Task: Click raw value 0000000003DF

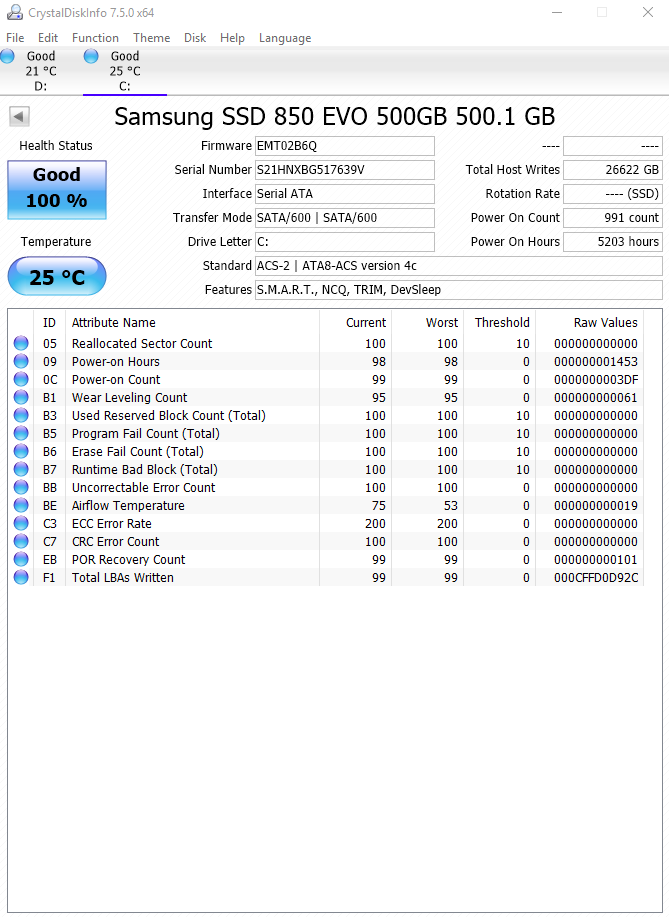Action: [596, 380]
